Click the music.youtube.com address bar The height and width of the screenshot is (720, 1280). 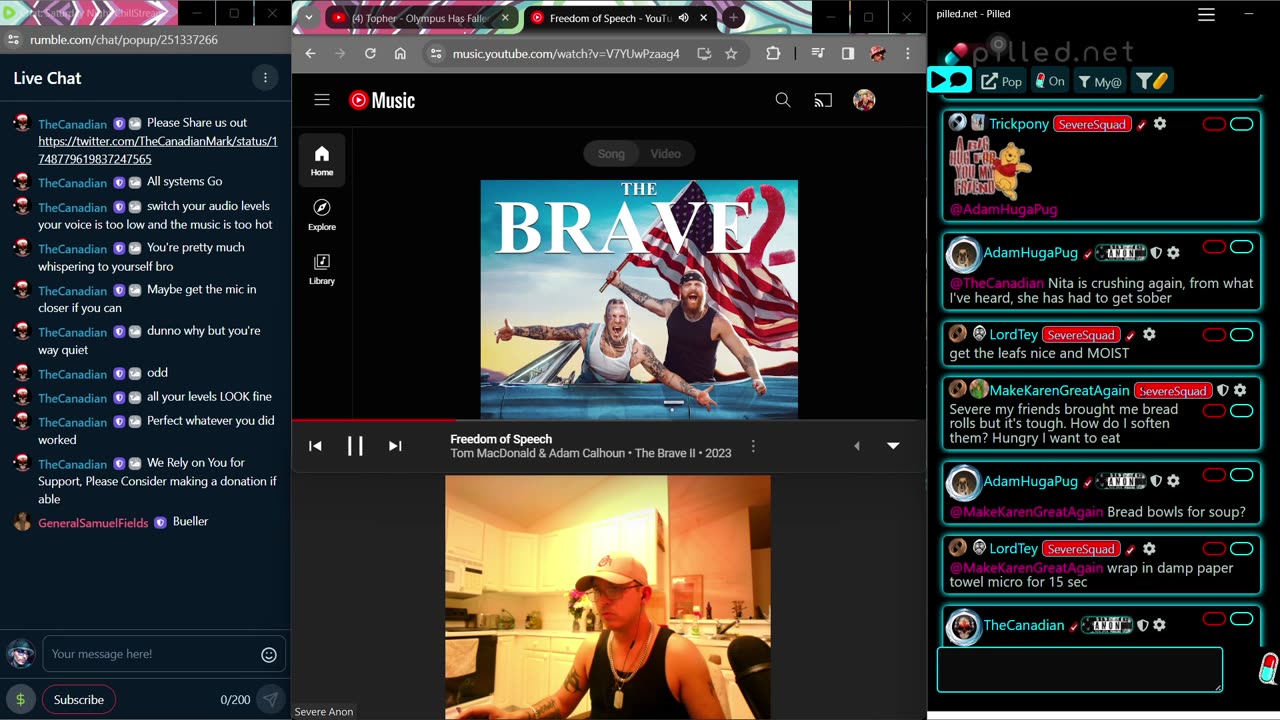click(566, 54)
